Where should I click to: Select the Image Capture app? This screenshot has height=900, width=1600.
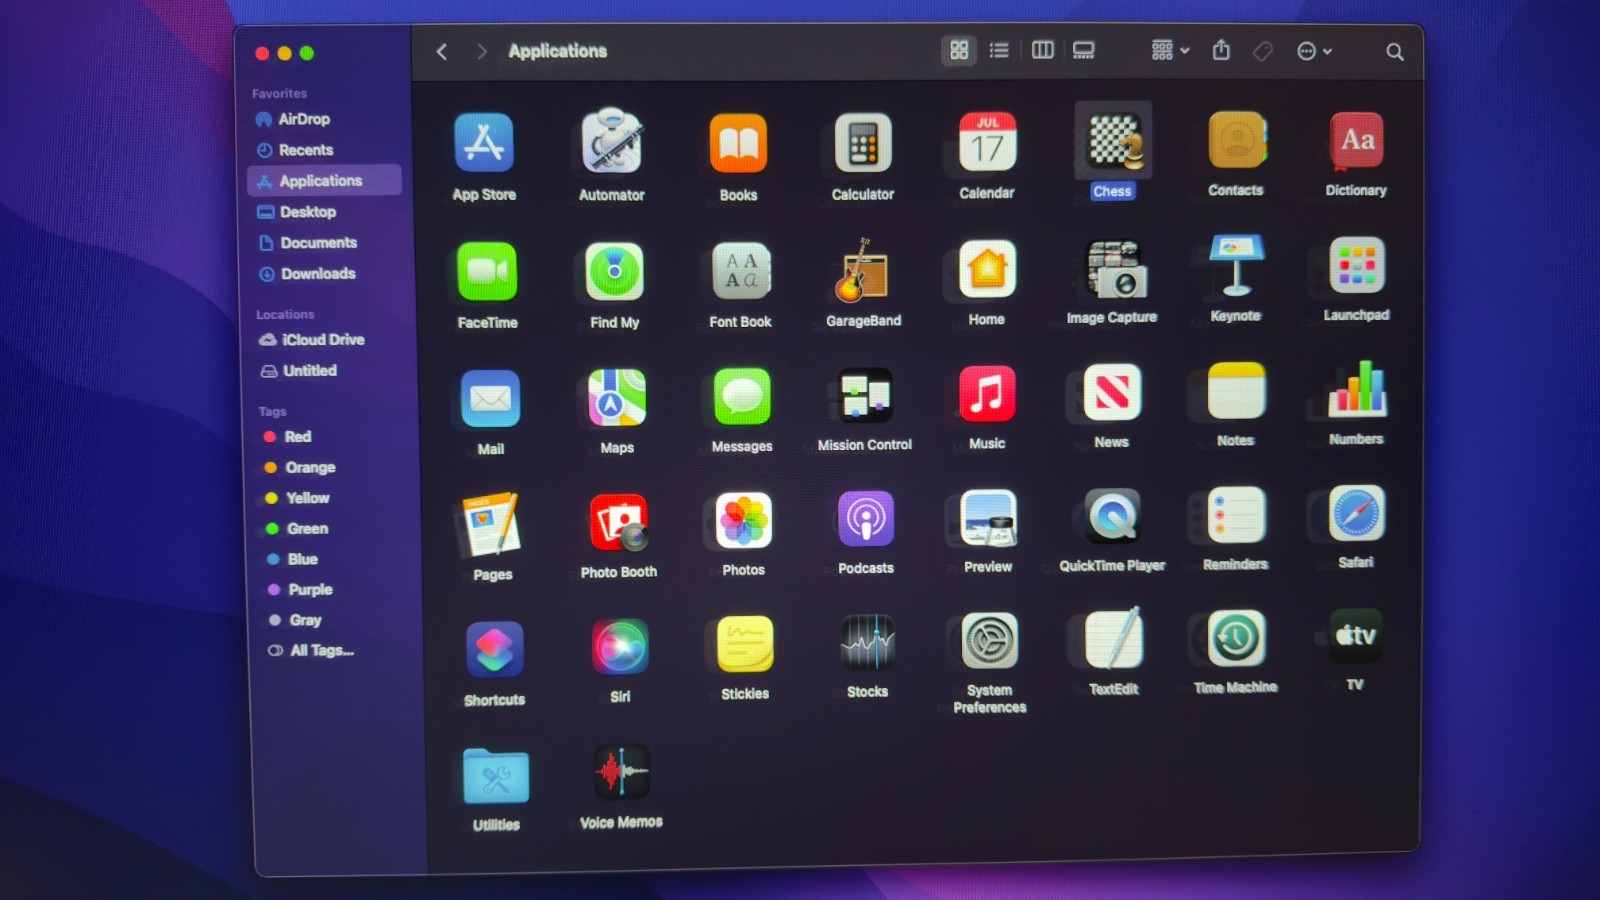click(x=1115, y=268)
